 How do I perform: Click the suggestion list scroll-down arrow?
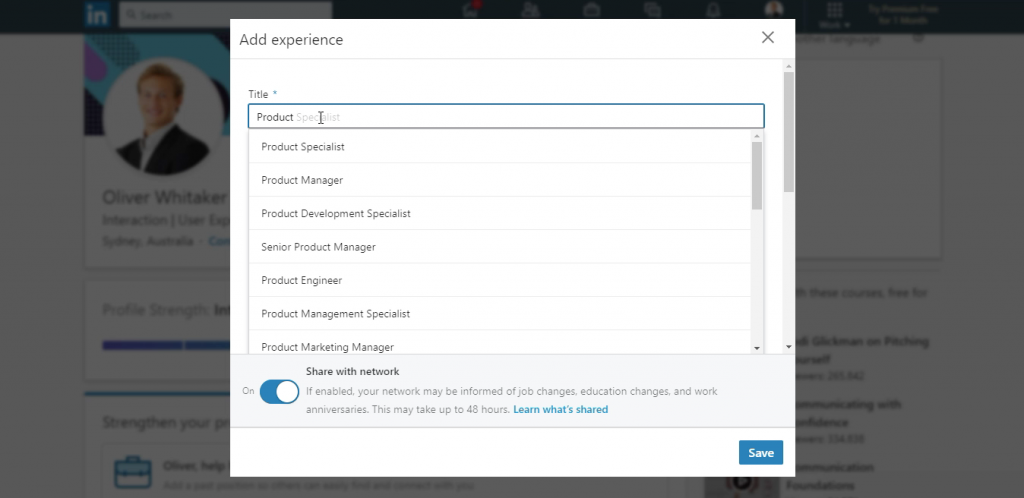click(x=757, y=349)
